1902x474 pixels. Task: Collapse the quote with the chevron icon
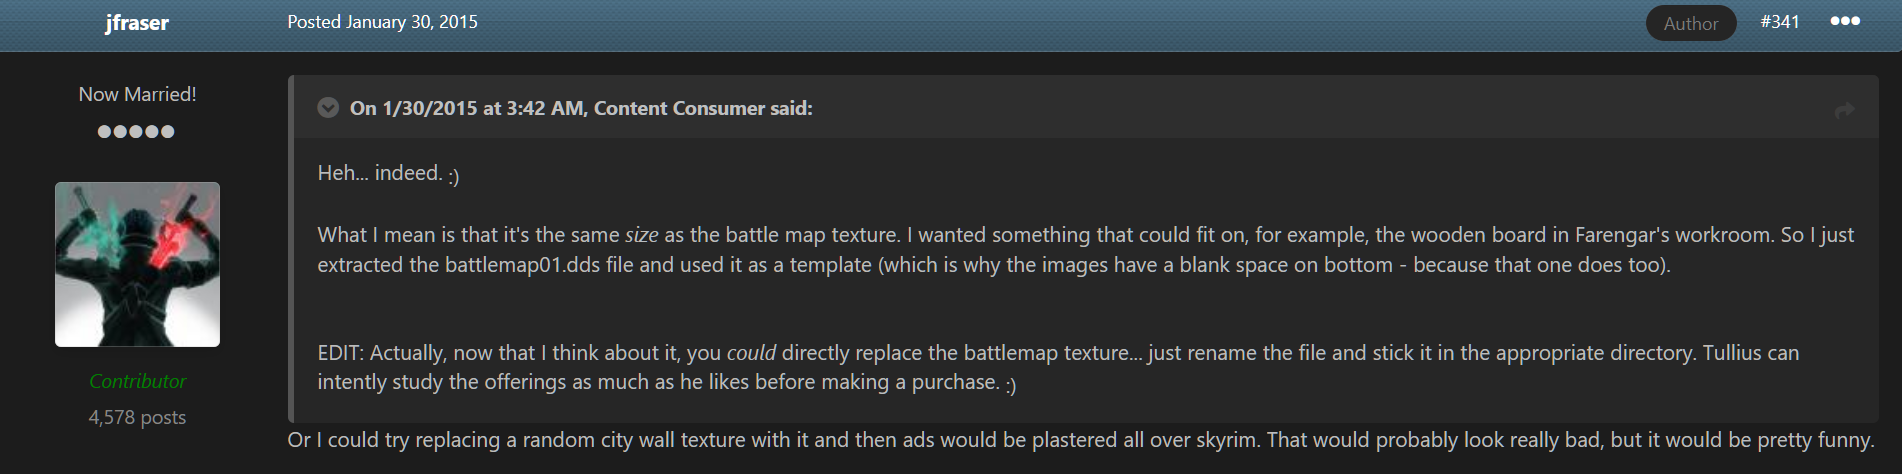click(x=328, y=108)
